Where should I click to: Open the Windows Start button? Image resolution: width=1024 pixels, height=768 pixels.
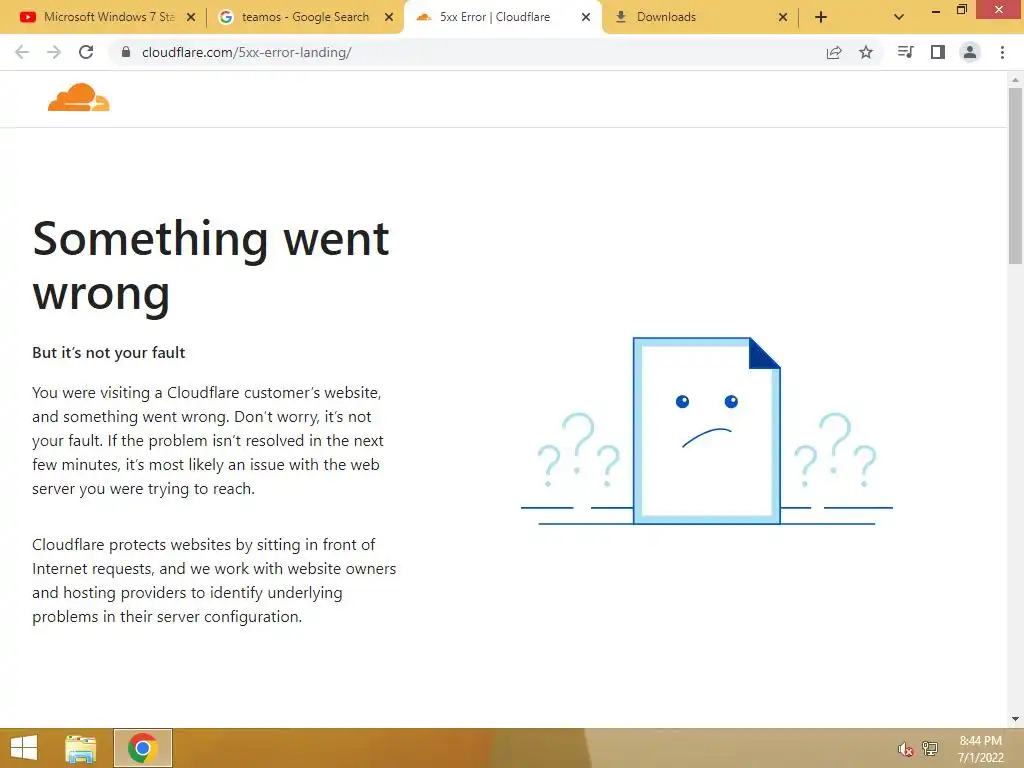pyautogui.click(x=24, y=748)
